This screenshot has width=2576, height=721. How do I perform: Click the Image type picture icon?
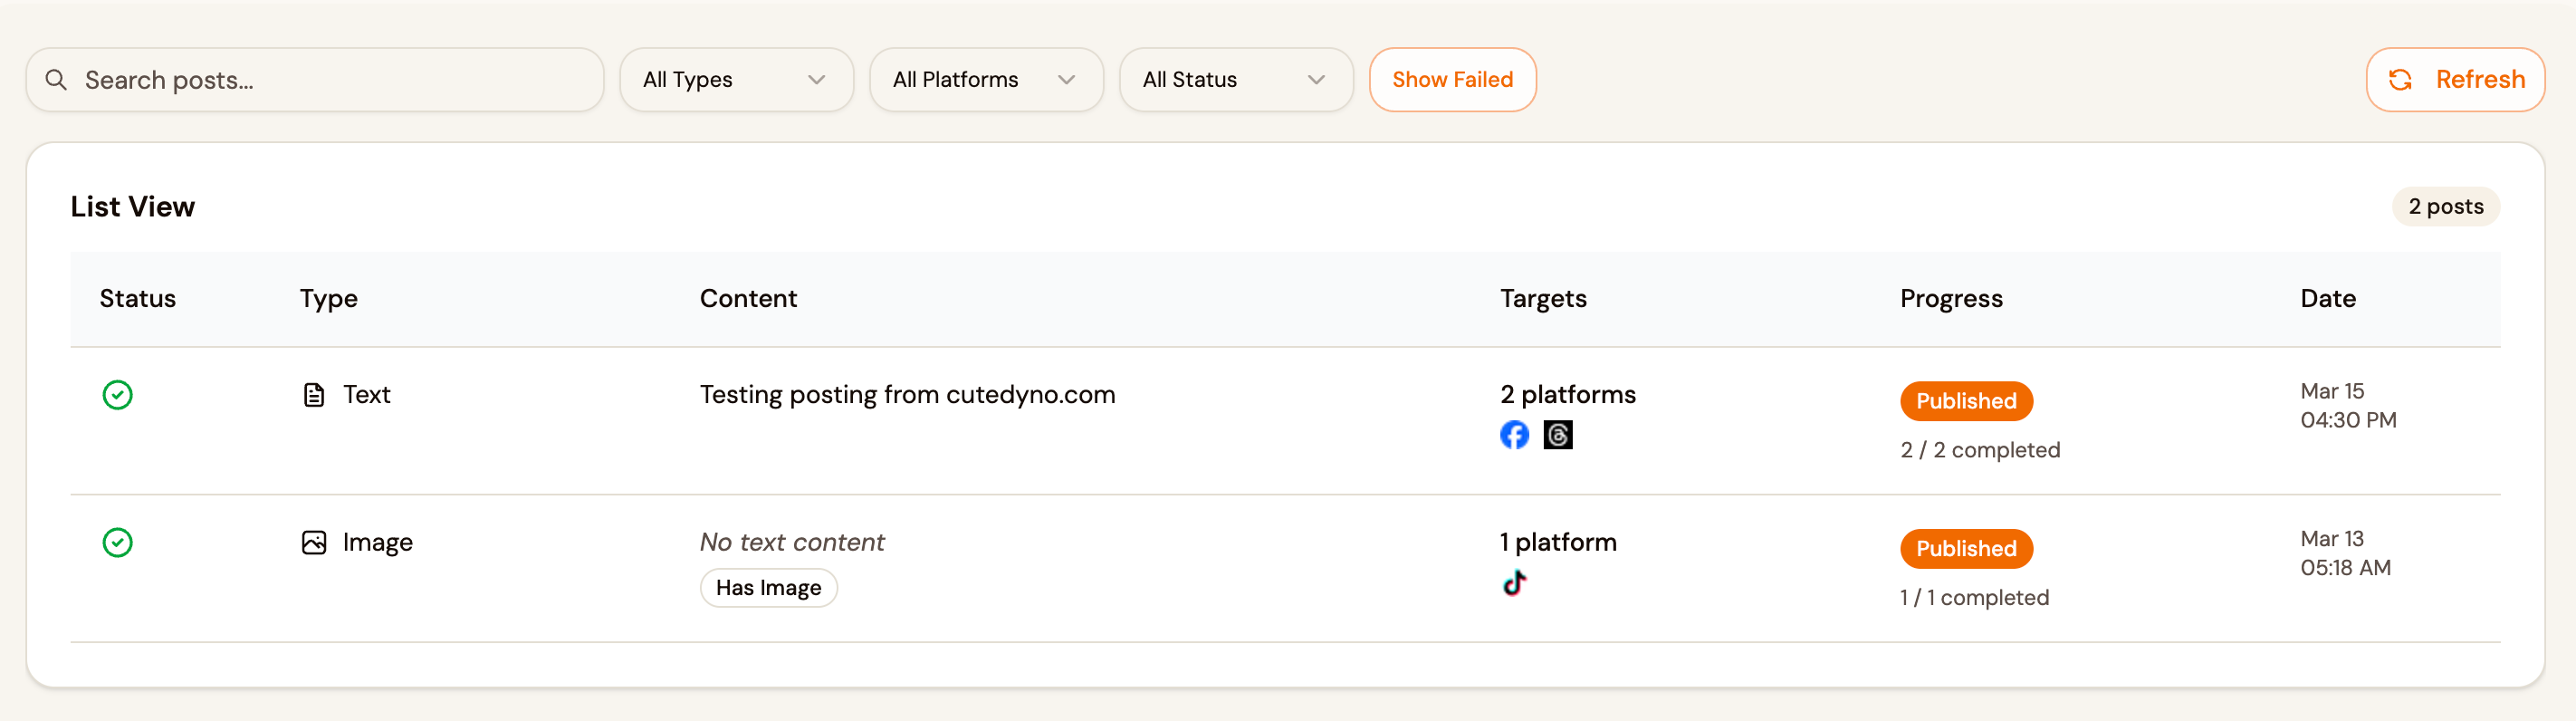click(313, 542)
